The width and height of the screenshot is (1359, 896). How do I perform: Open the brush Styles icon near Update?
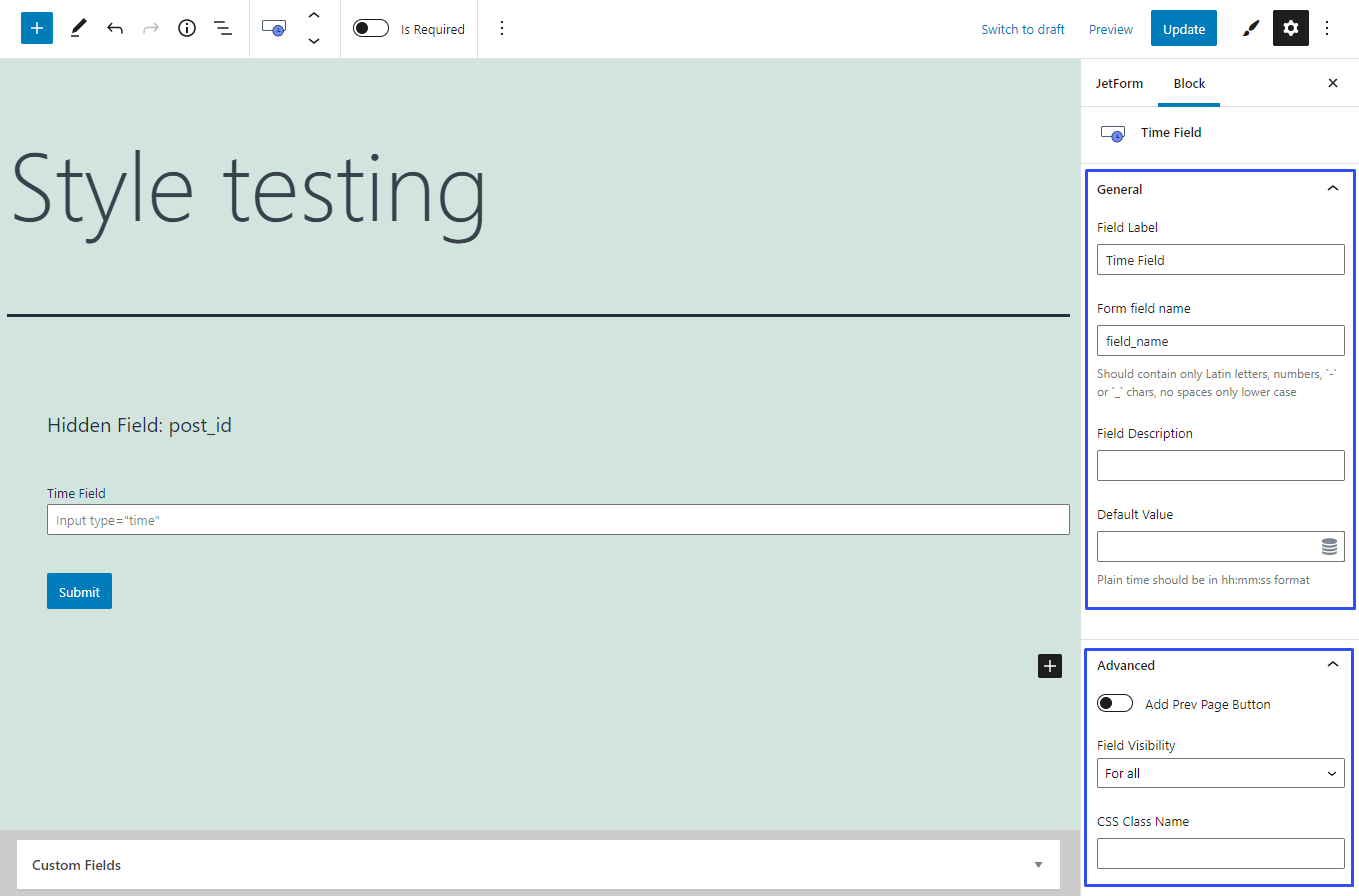pos(1250,29)
